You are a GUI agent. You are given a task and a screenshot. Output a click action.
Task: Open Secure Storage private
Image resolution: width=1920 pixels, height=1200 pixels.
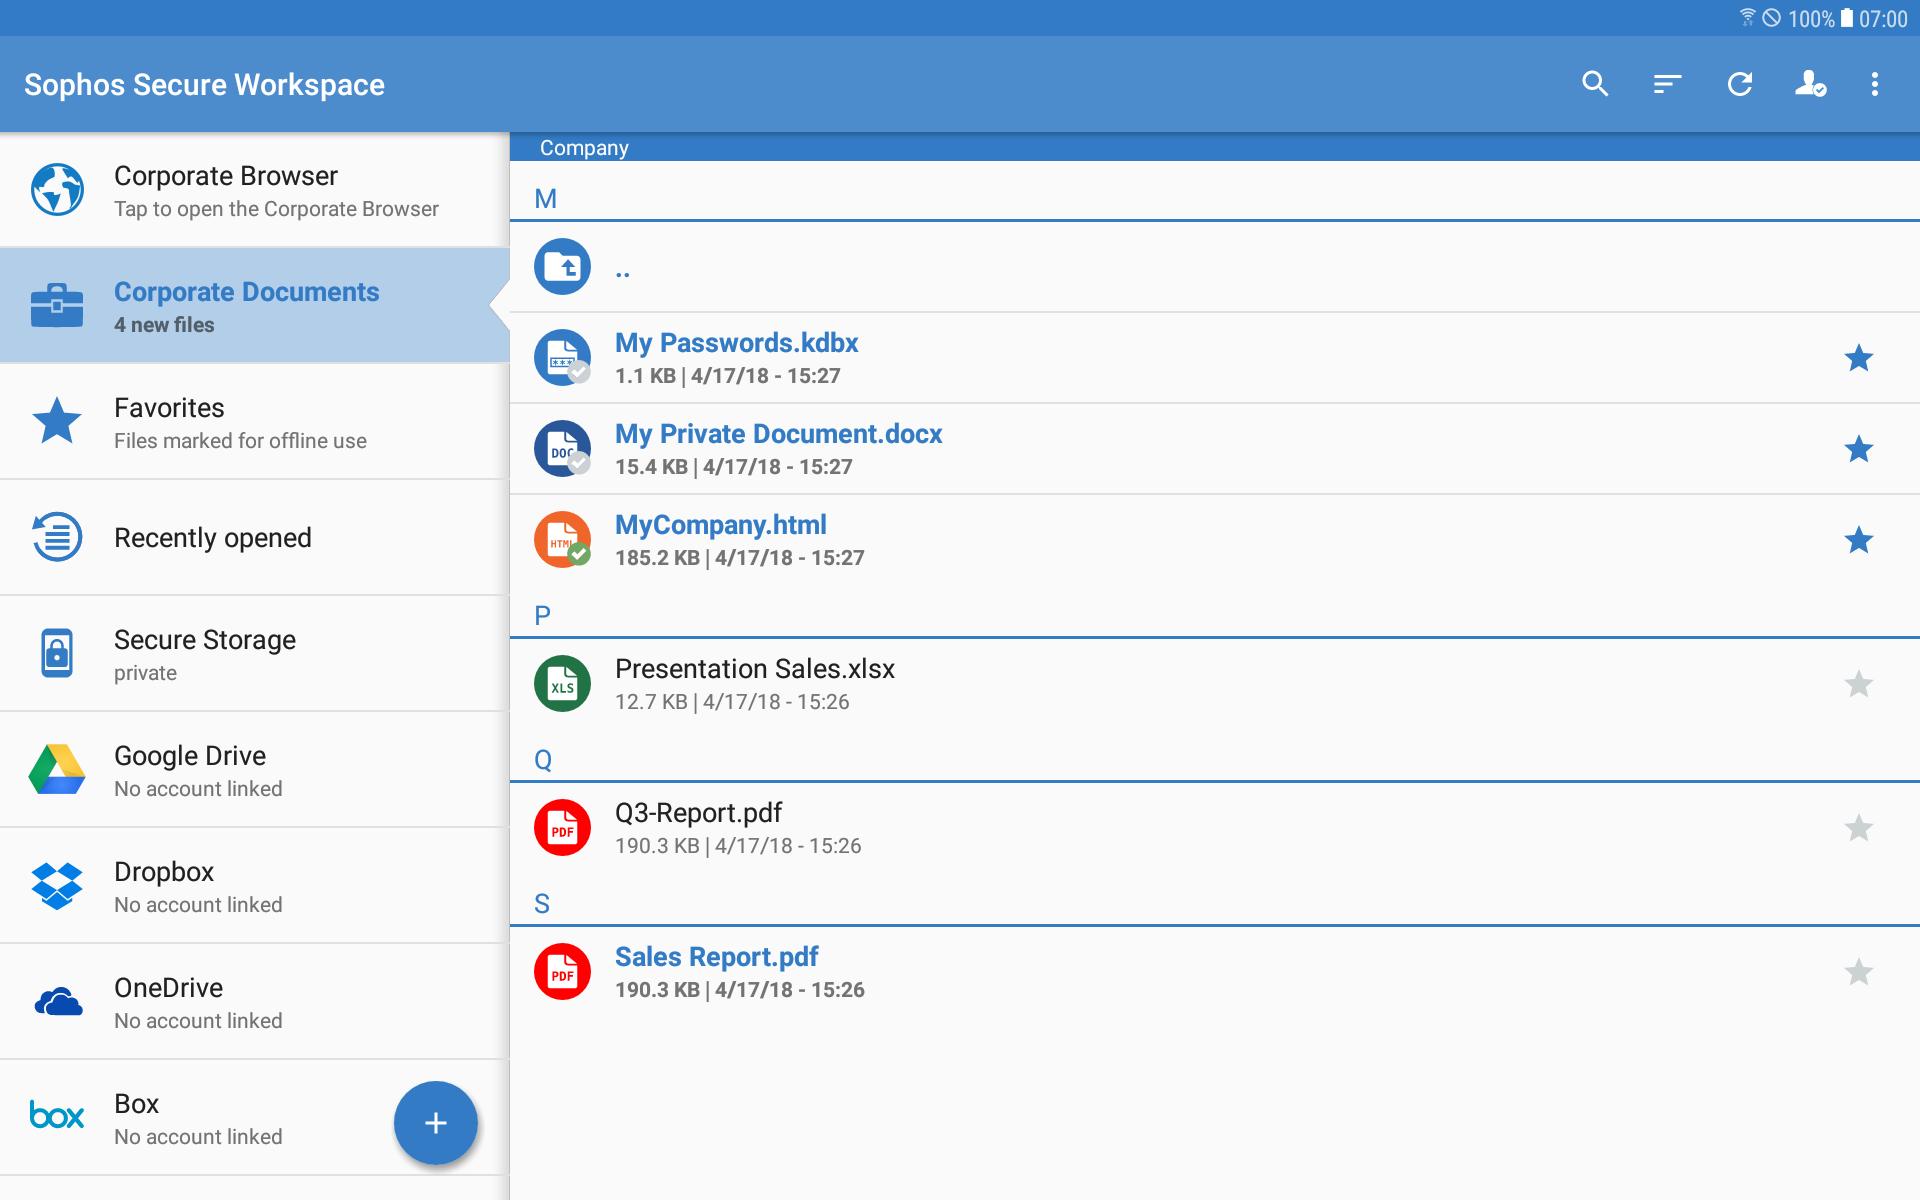coord(254,653)
